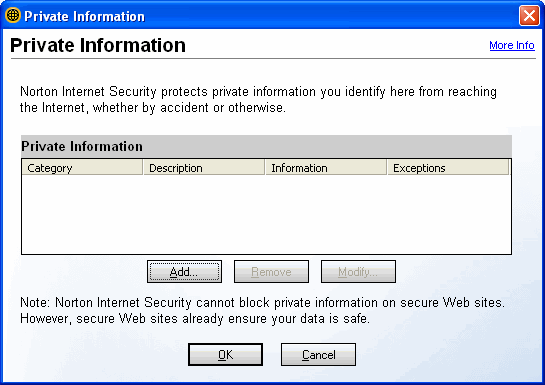Click the grayed-out Remove button
The height and width of the screenshot is (385, 545).
pos(271,272)
